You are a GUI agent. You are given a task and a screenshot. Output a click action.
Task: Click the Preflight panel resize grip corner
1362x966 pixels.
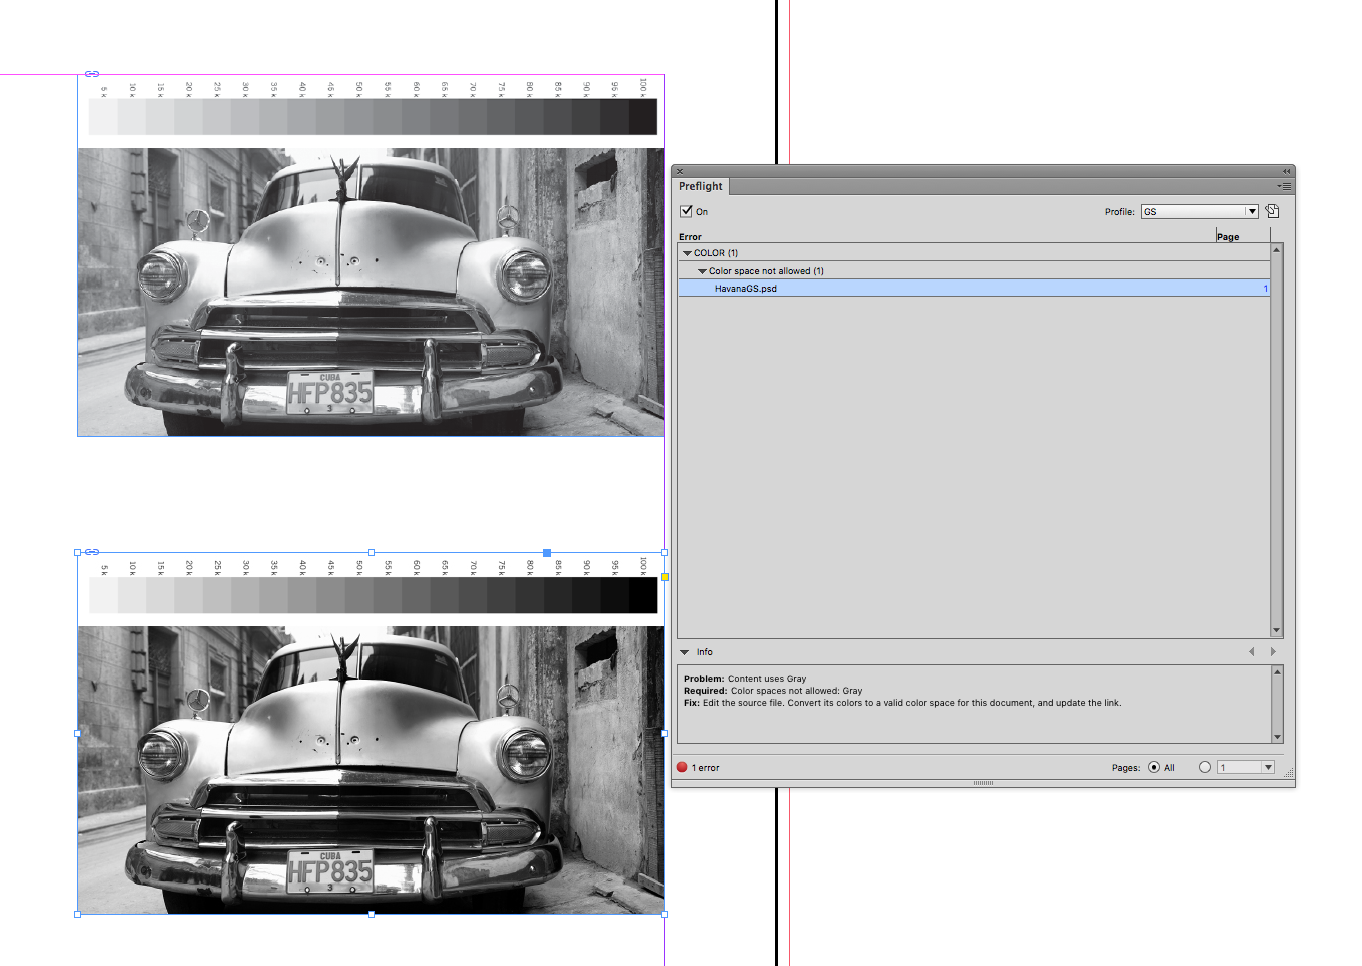tap(1289, 773)
